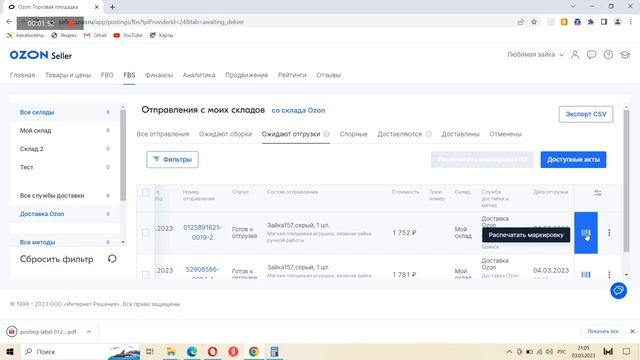Show hidden system tray icons
The width and height of the screenshot is (640, 360).
click(509, 351)
